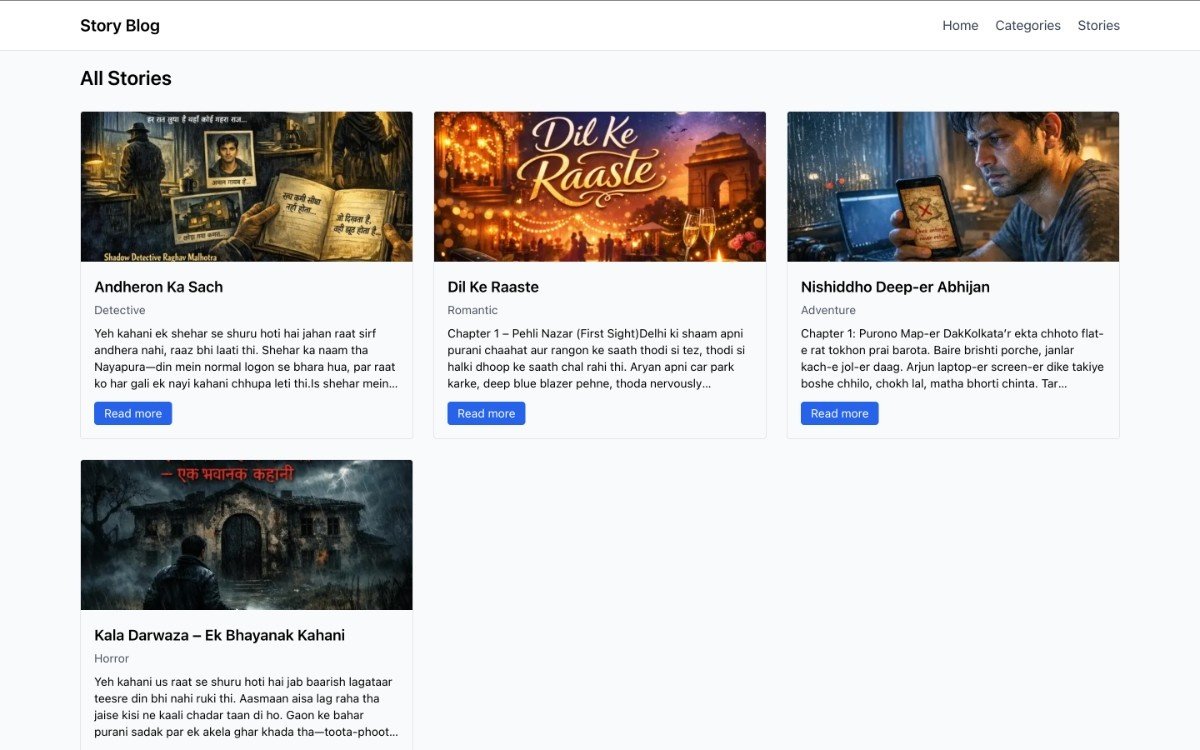Viewport: 1200px width, 750px height.
Task: Open Kala Darwaza – Ek Bhayanak Kahani title
Action: [x=219, y=635]
